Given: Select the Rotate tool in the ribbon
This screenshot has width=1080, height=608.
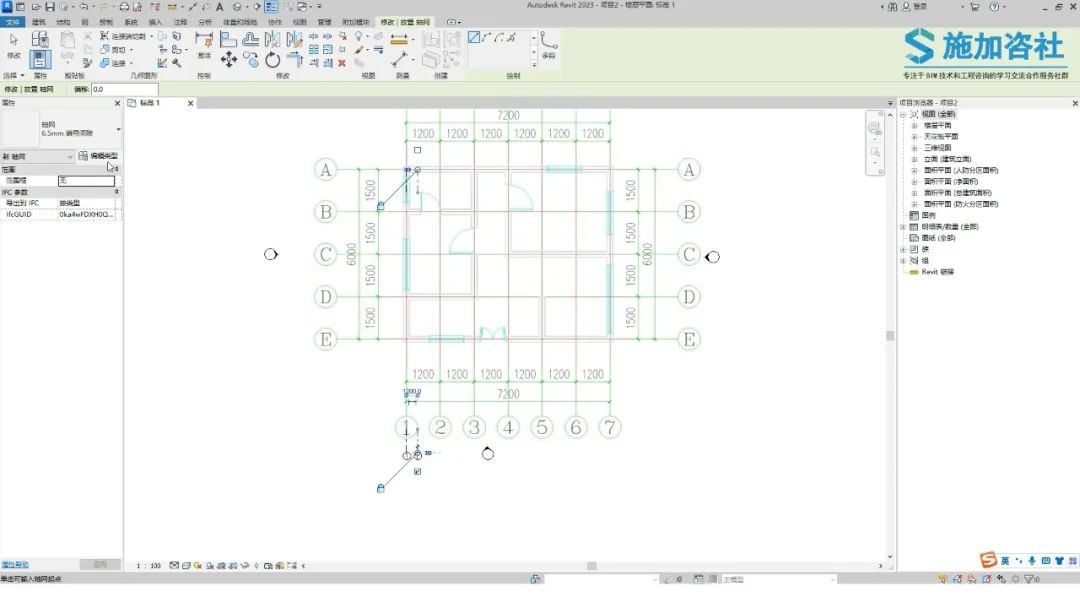Looking at the screenshot, I should tap(273, 60).
